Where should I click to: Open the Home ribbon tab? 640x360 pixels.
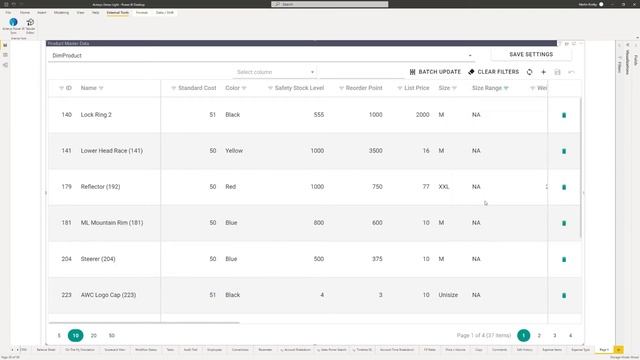point(25,13)
